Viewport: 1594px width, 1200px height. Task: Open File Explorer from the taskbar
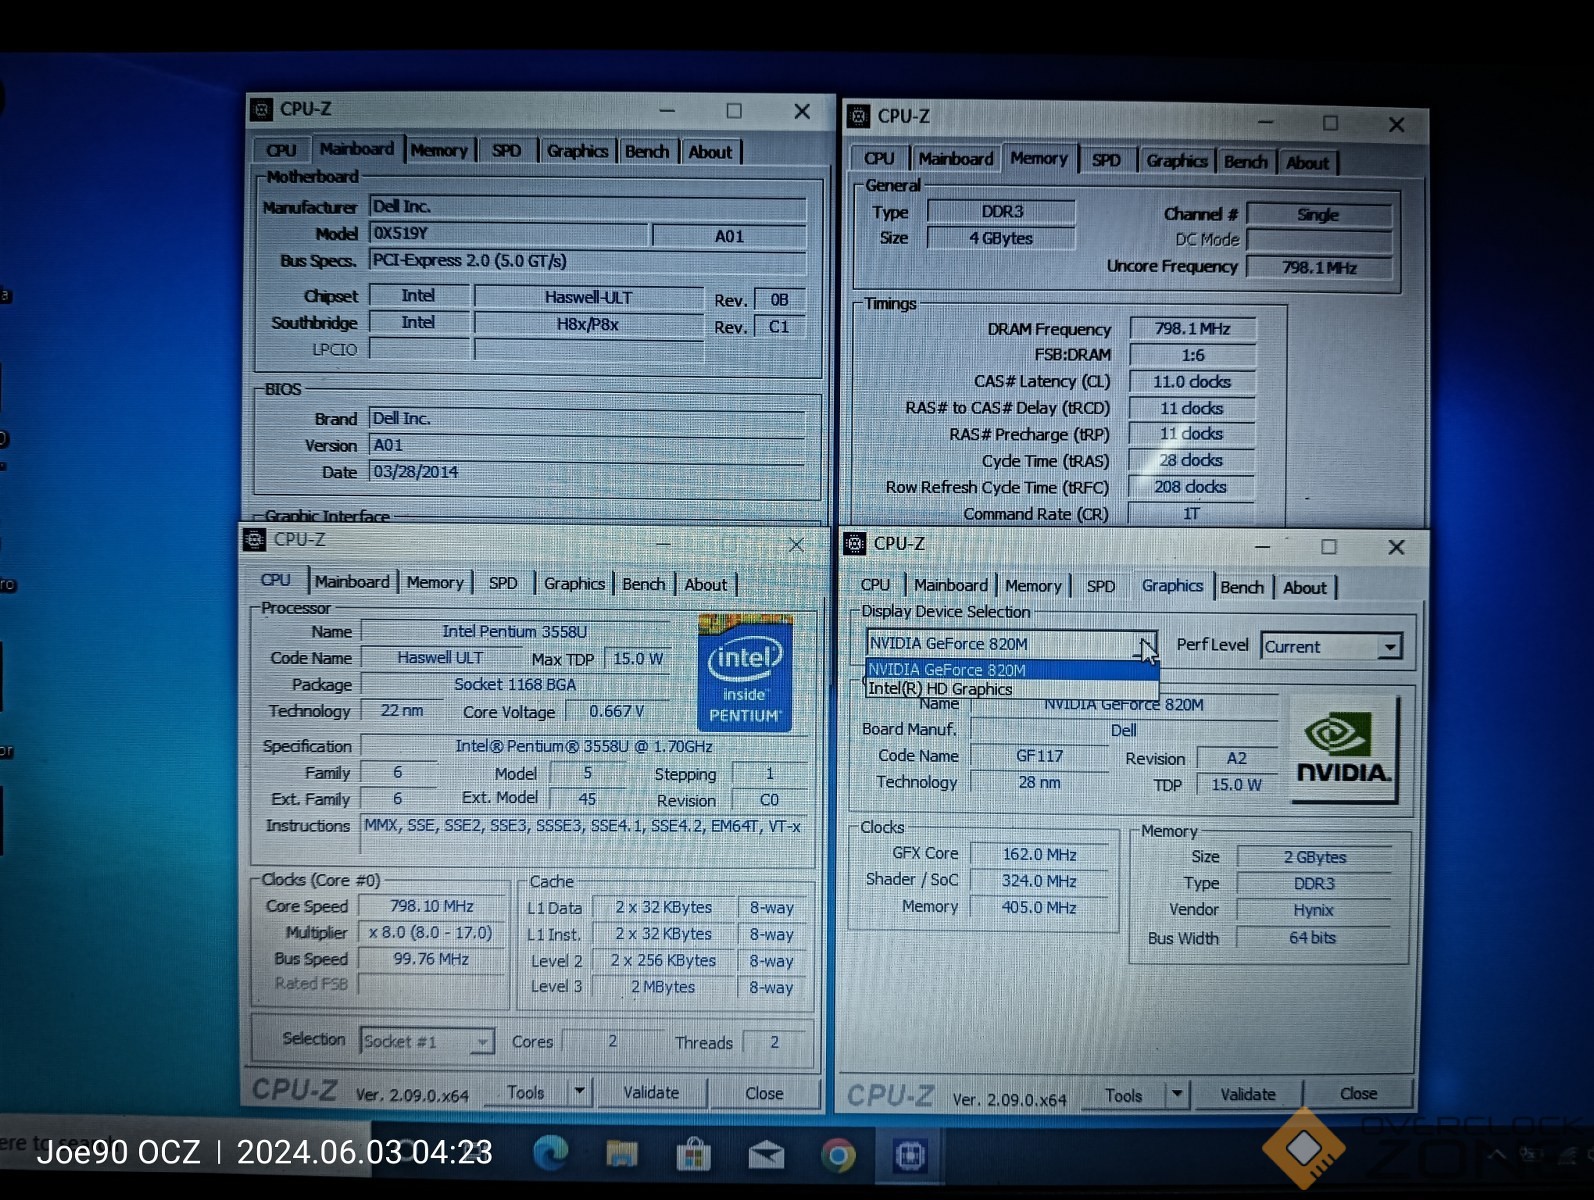[621, 1155]
